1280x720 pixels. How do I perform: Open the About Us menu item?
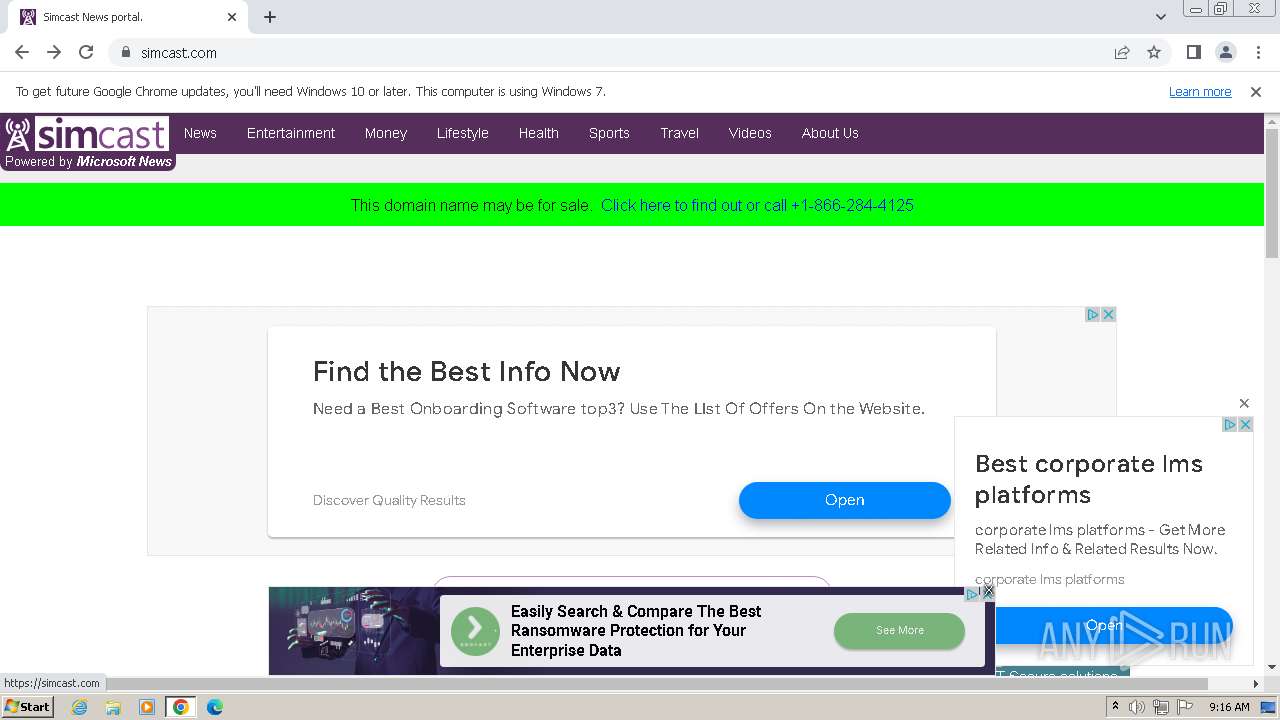click(830, 133)
